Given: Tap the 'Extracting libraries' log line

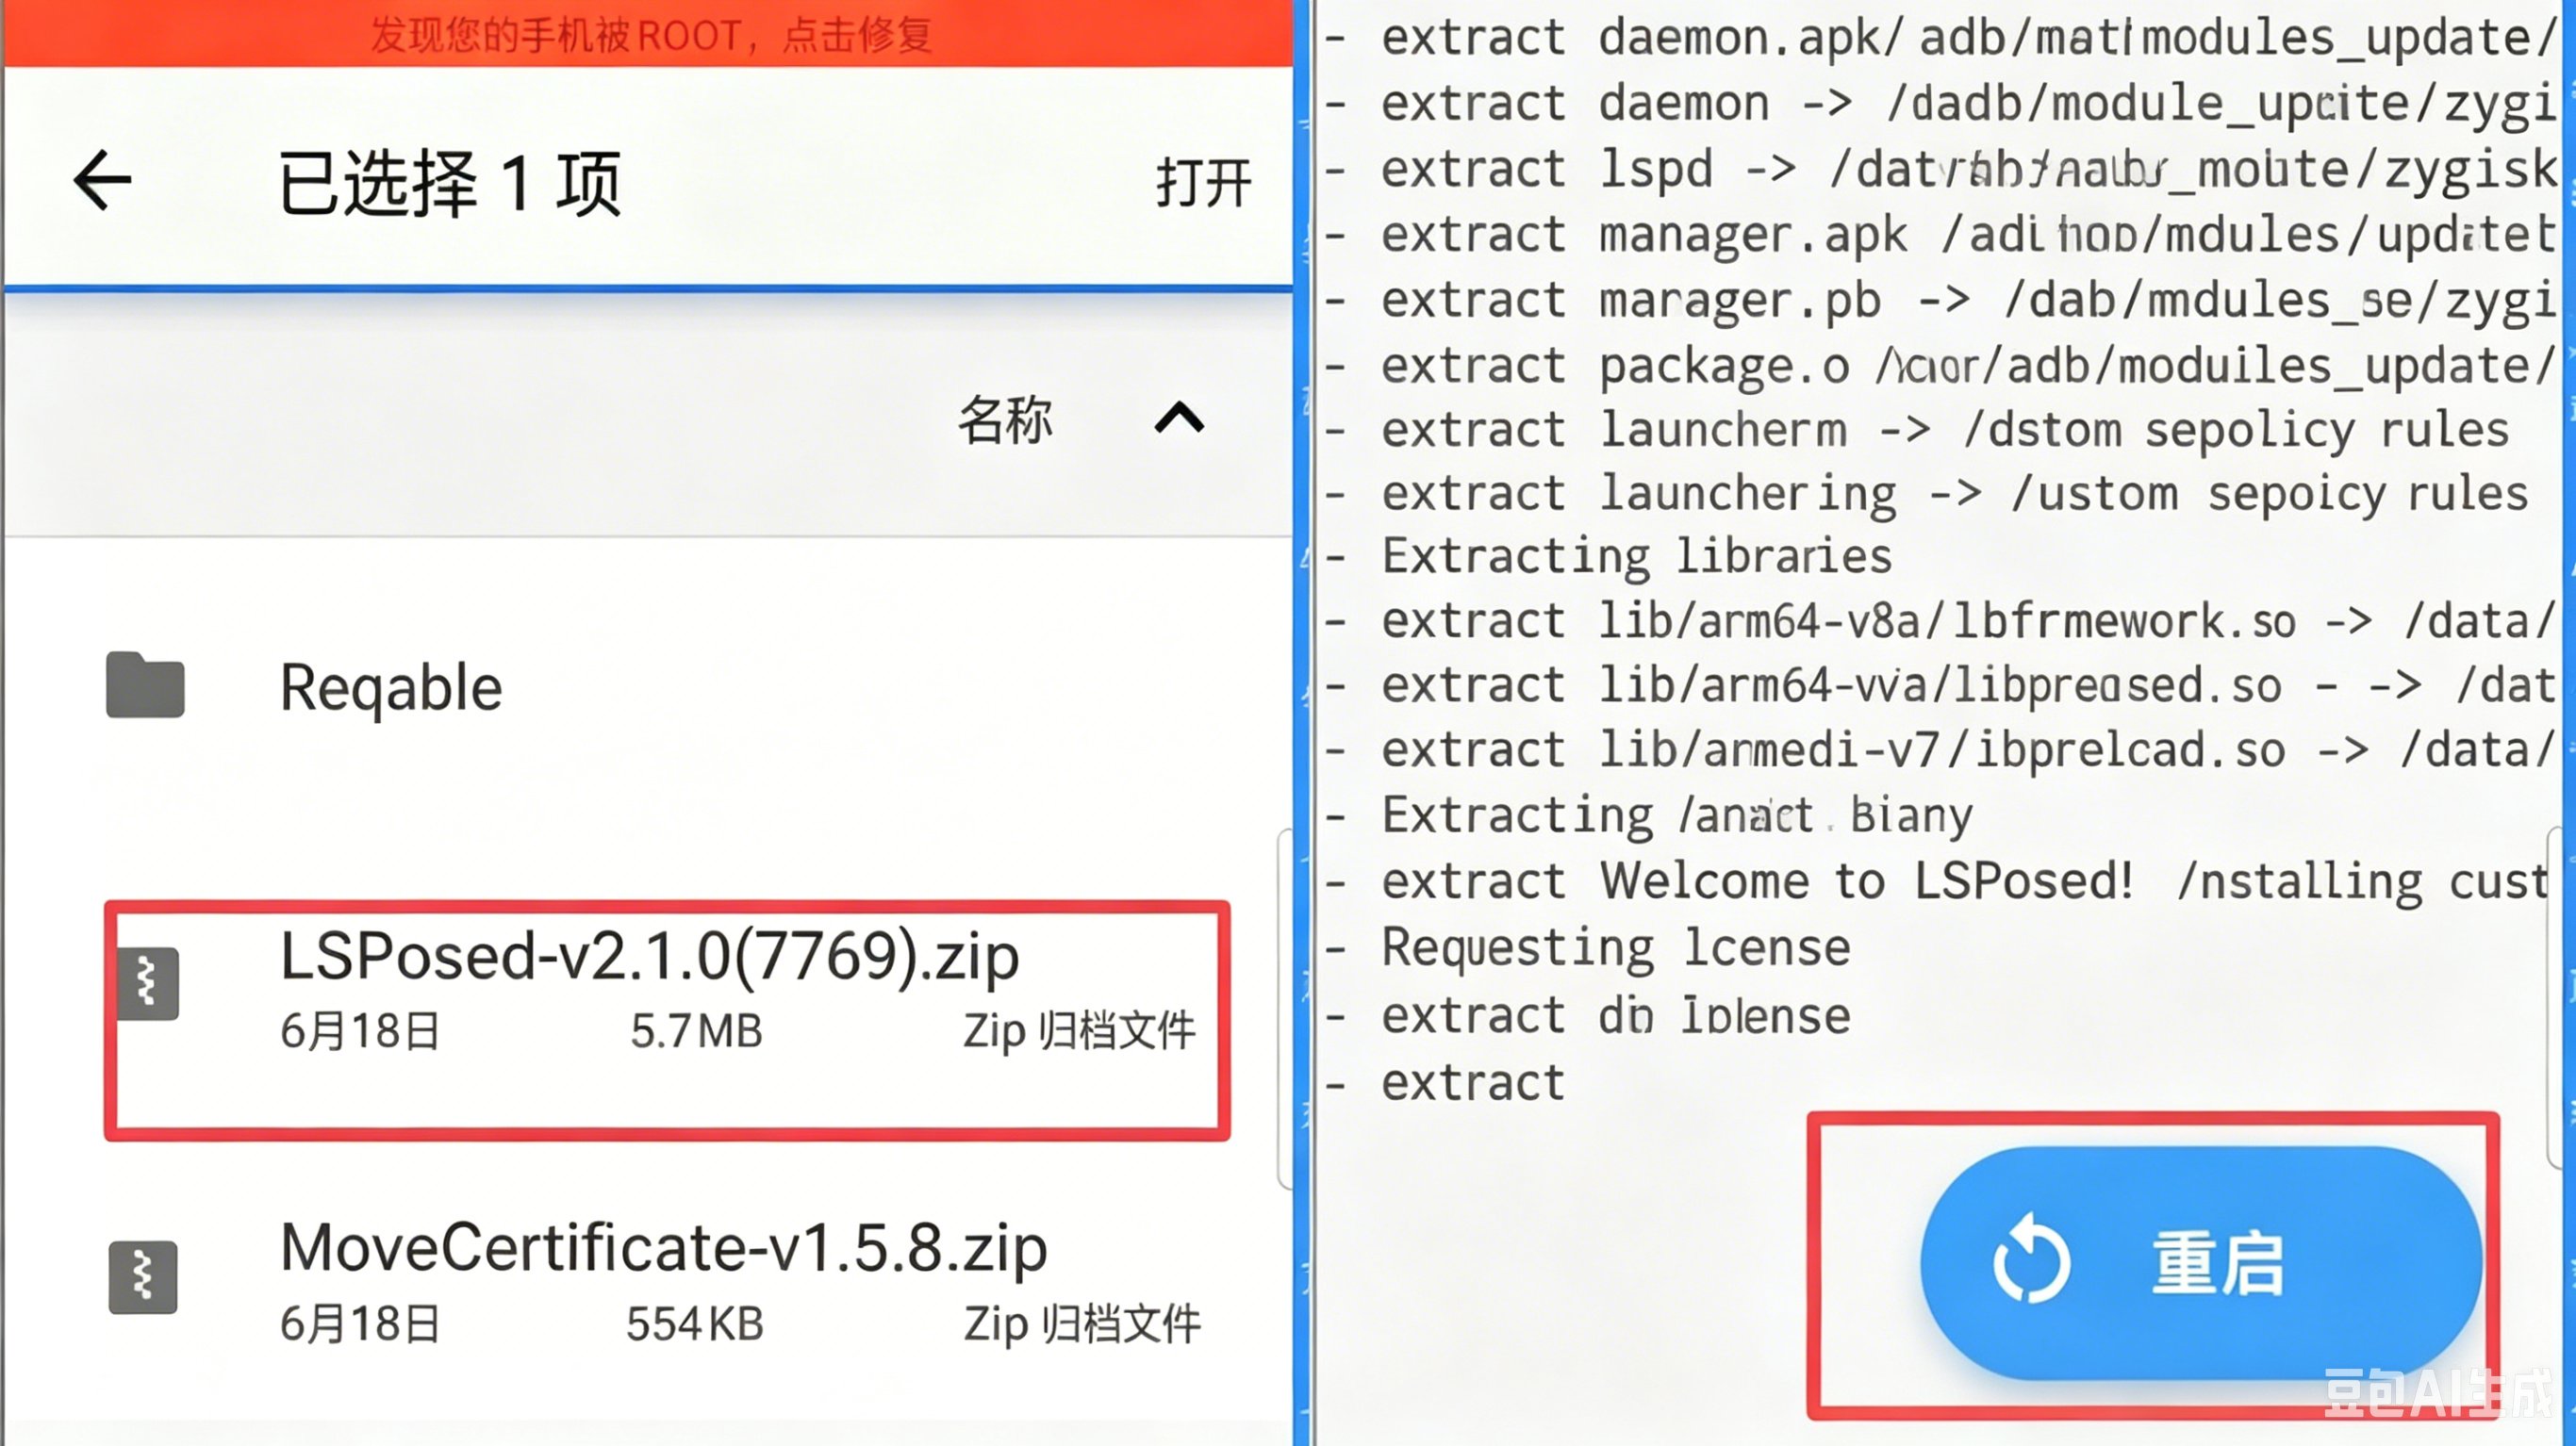Looking at the screenshot, I should [x=1607, y=556].
